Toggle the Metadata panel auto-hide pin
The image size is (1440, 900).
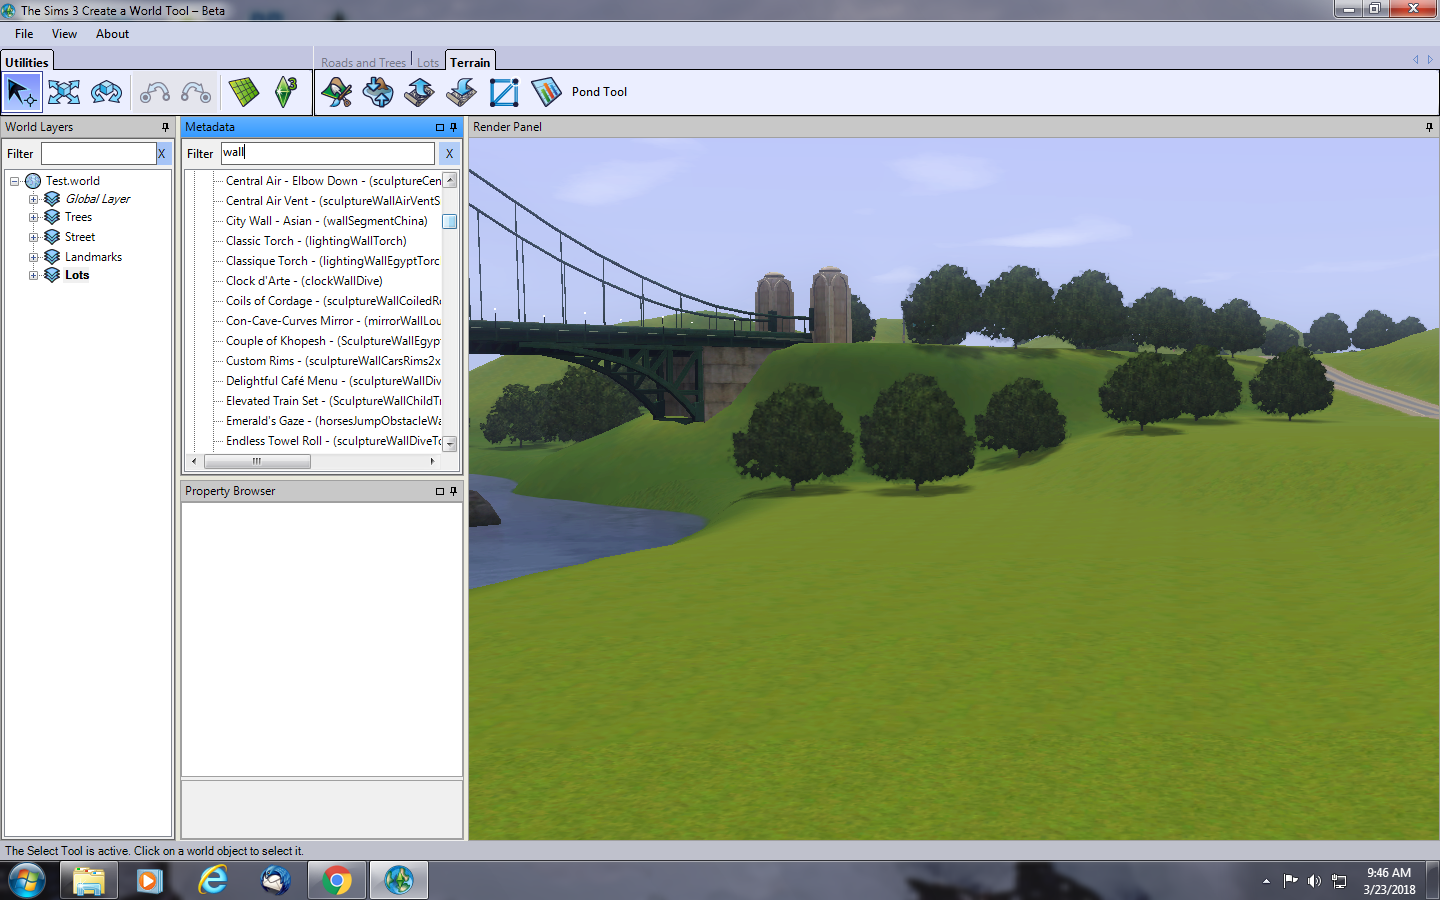[x=453, y=127]
